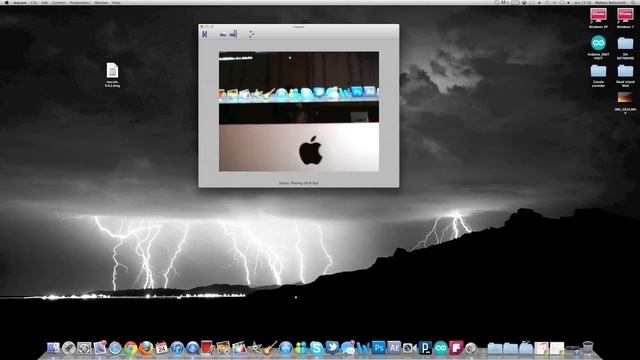Open the Window menu in the menu bar
Image resolution: width=640 pixels, height=360 pixels.
point(101,2)
